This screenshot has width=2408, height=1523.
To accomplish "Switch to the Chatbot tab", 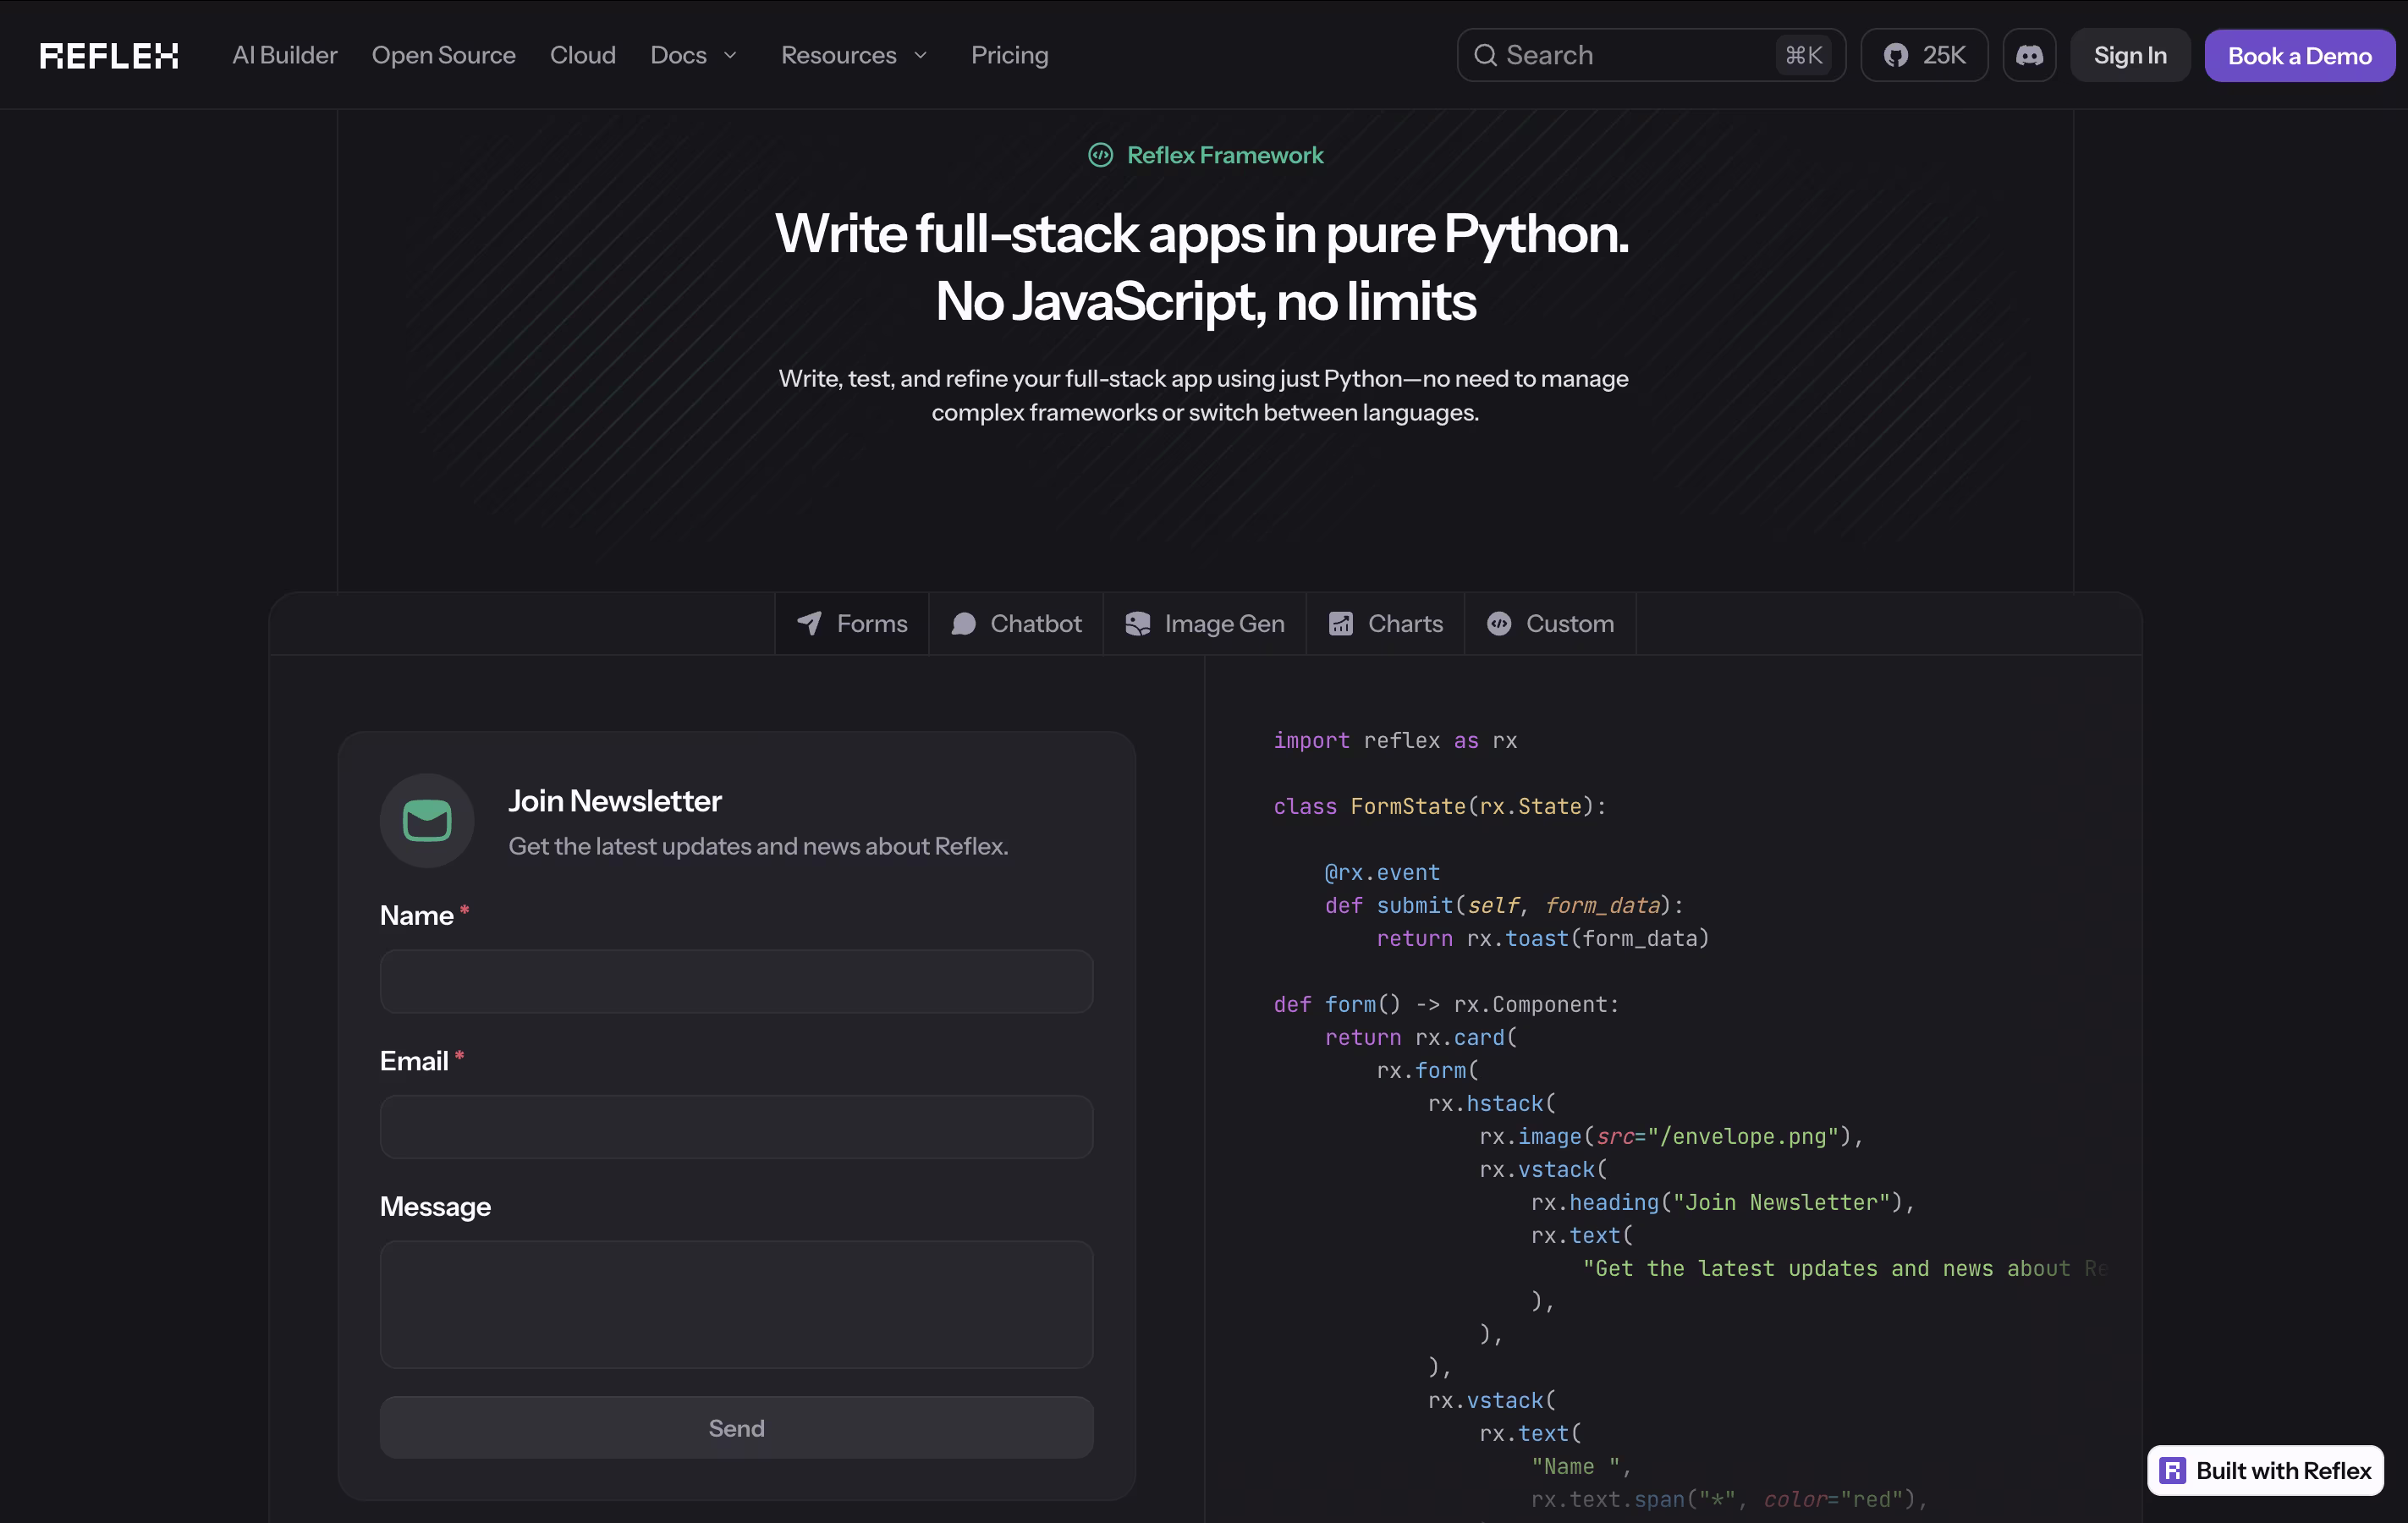I will coord(1016,624).
